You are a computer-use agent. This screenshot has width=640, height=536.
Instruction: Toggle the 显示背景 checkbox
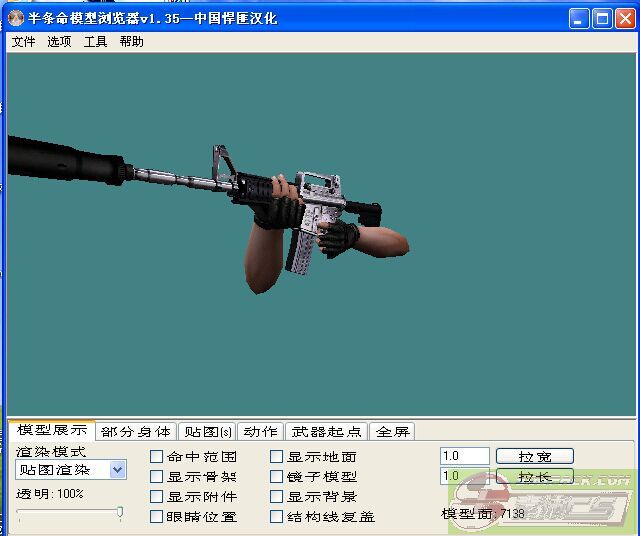(x=277, y=497)
